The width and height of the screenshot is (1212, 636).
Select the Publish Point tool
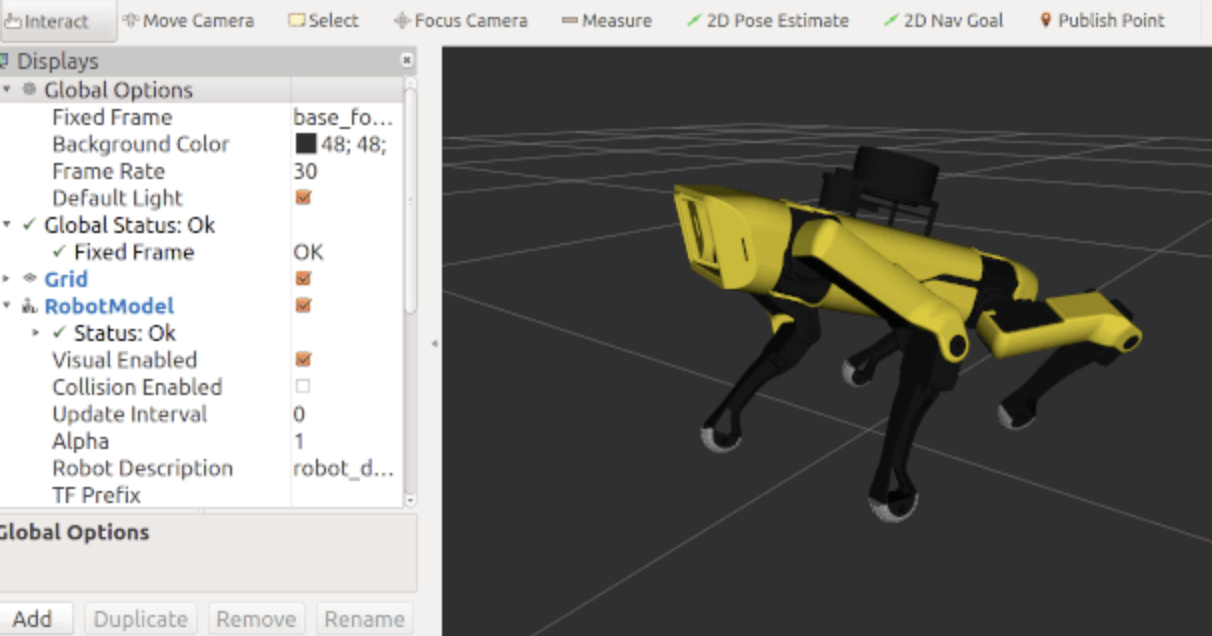point(1105,19)
